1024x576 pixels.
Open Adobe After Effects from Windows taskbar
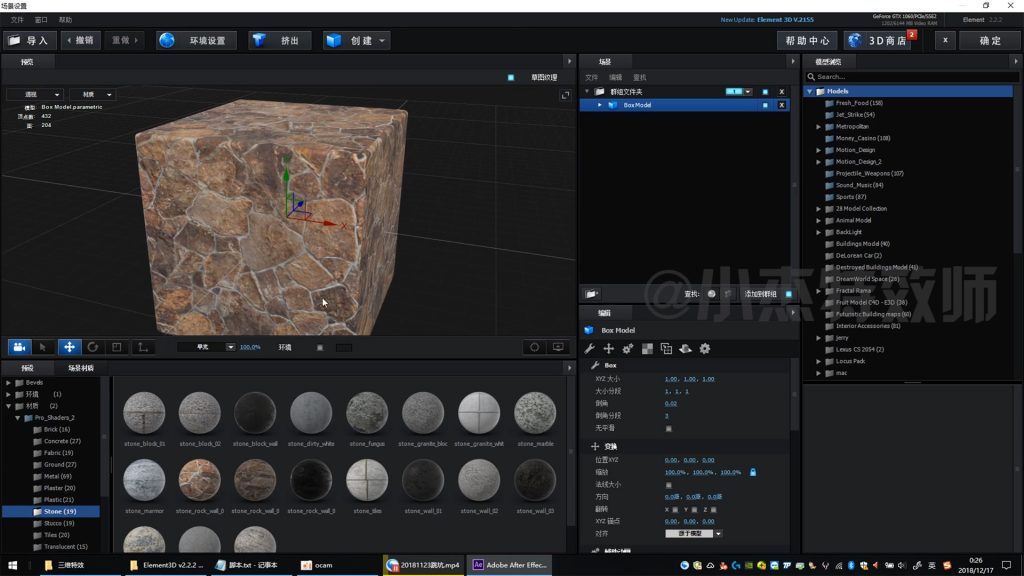tap(510, 565)
